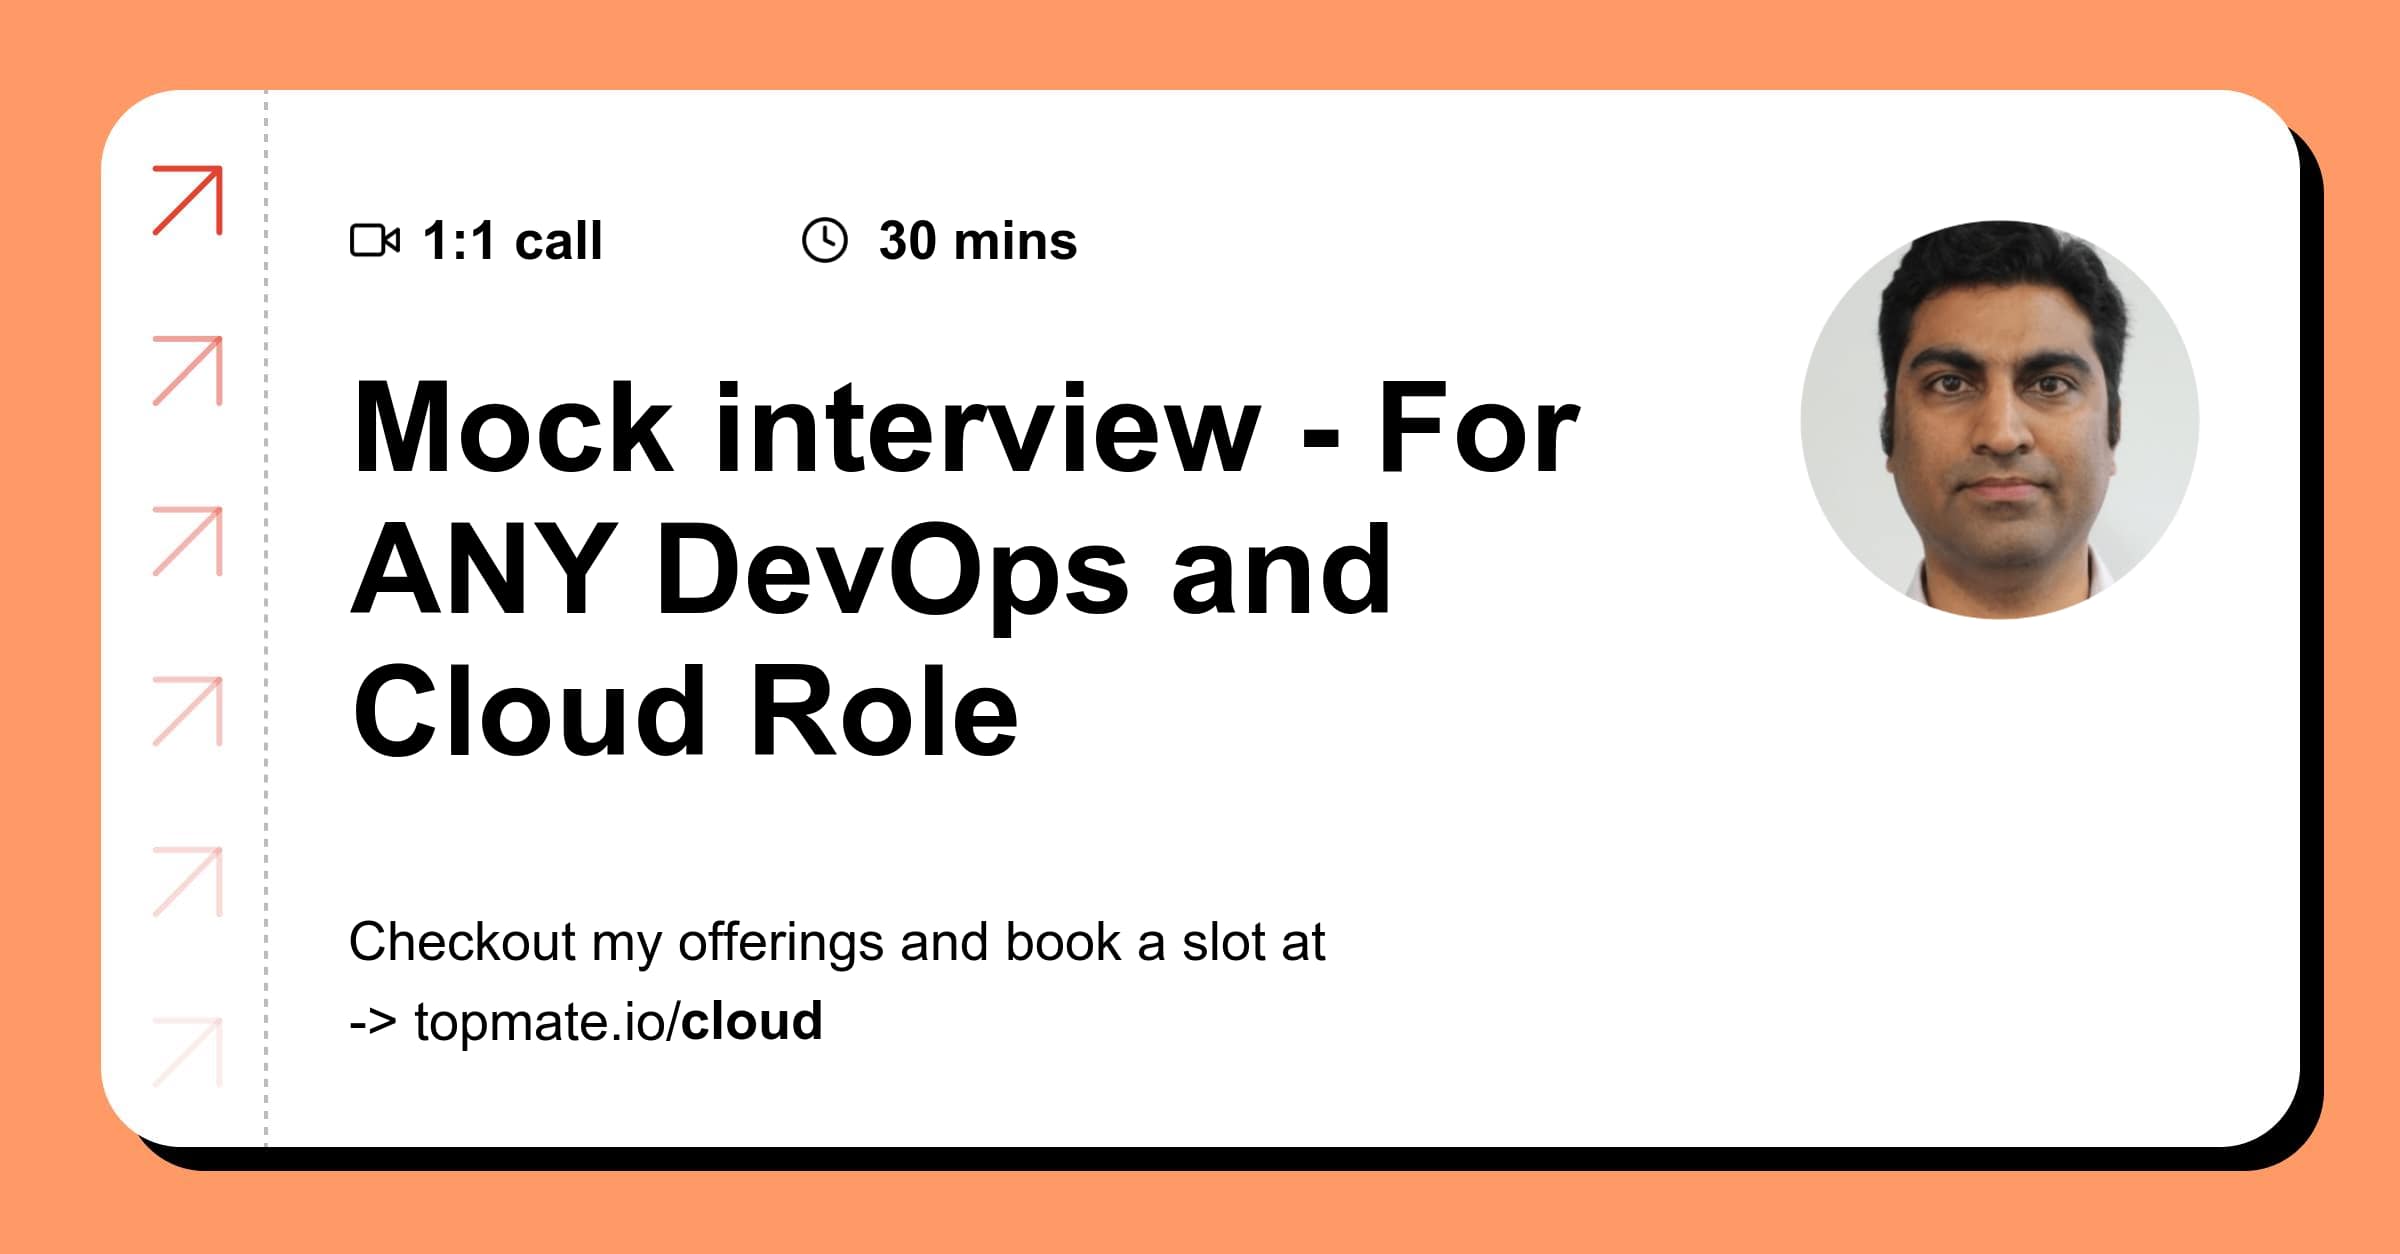Select the 30 mins label
Screen dimensions: 2400x1254
975,240
